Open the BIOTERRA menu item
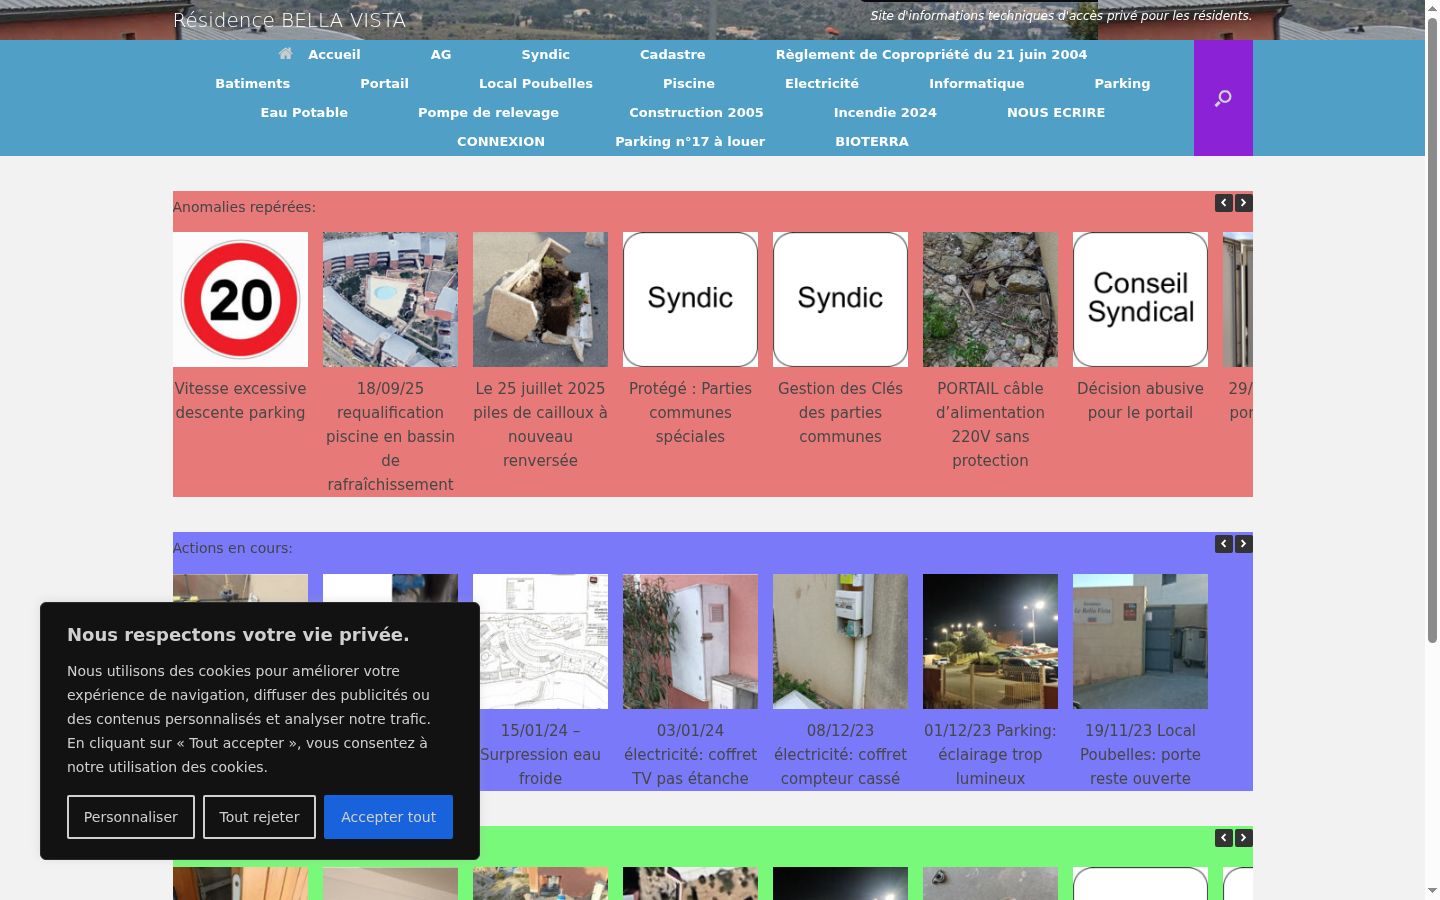1440x900 pixels. [872, 142]
